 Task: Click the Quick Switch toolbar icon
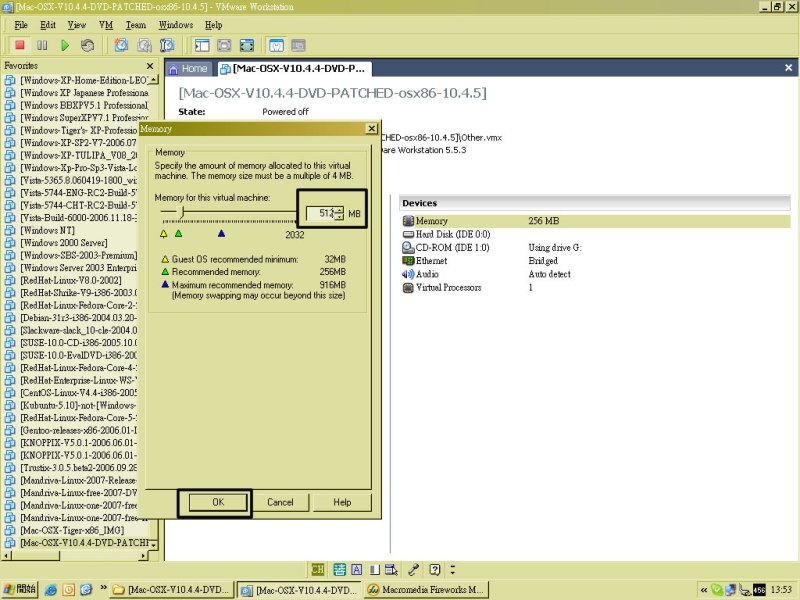224,45
